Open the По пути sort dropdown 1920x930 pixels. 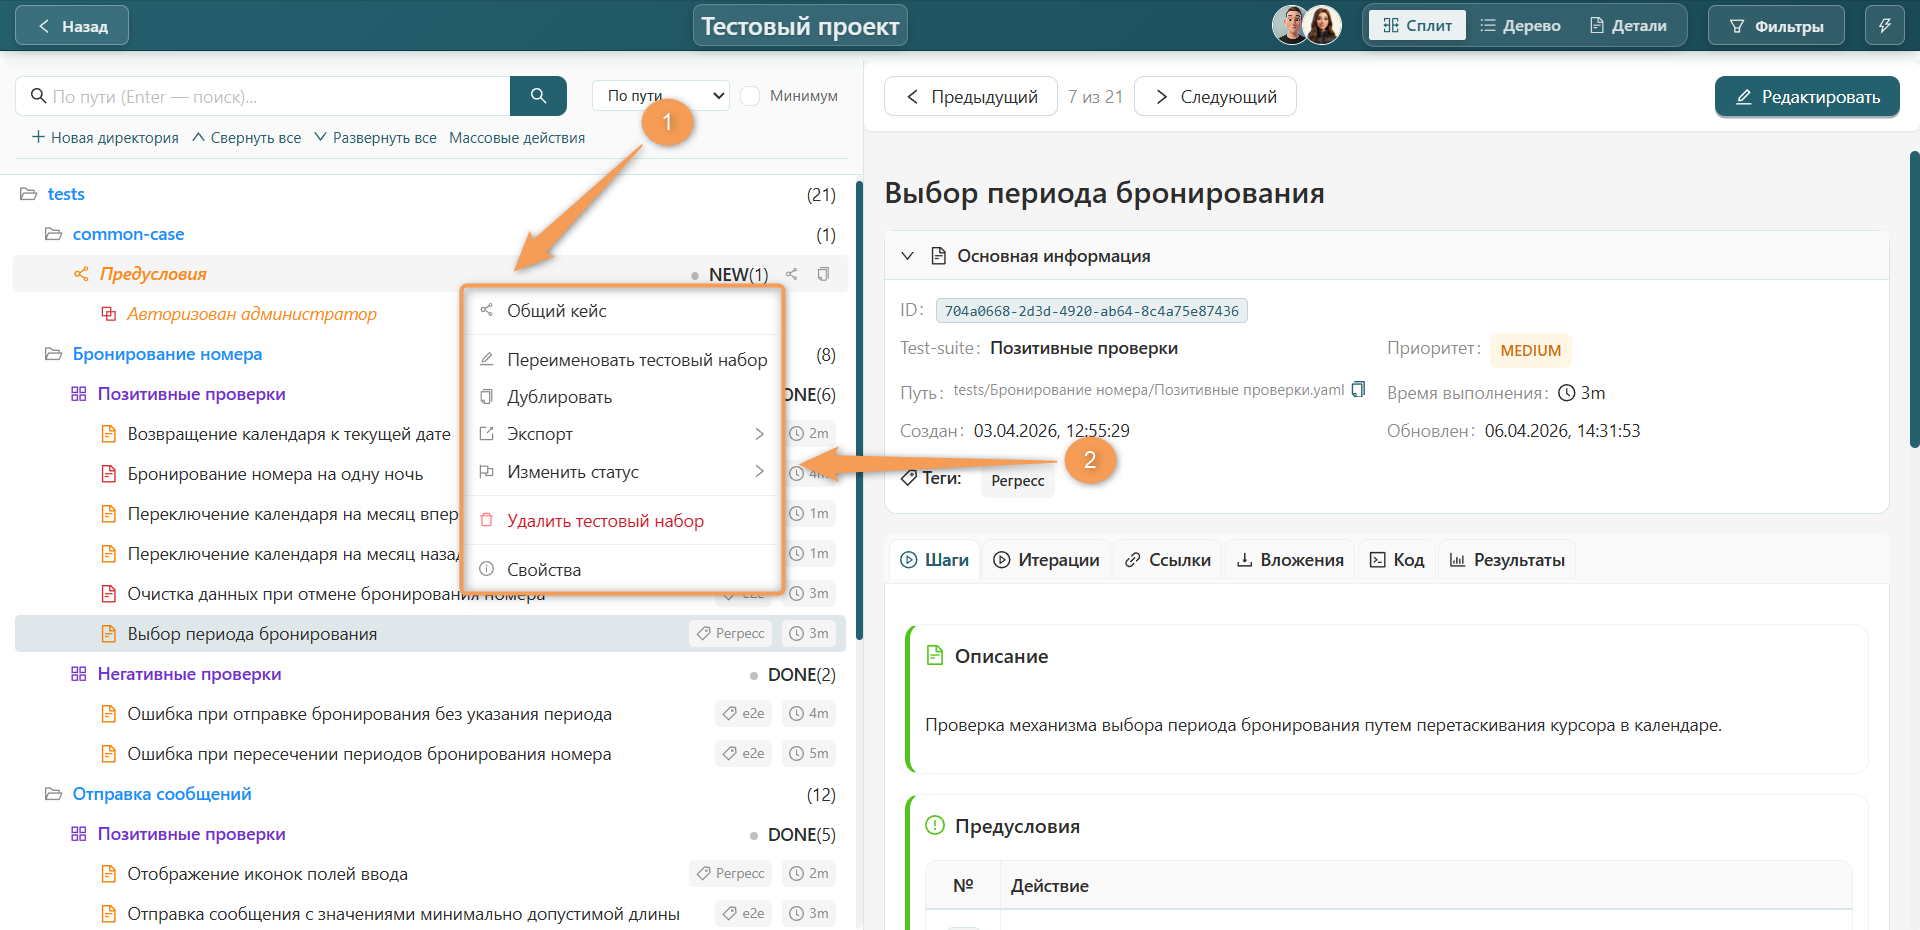pyautogui.click(x=661, y=96)
